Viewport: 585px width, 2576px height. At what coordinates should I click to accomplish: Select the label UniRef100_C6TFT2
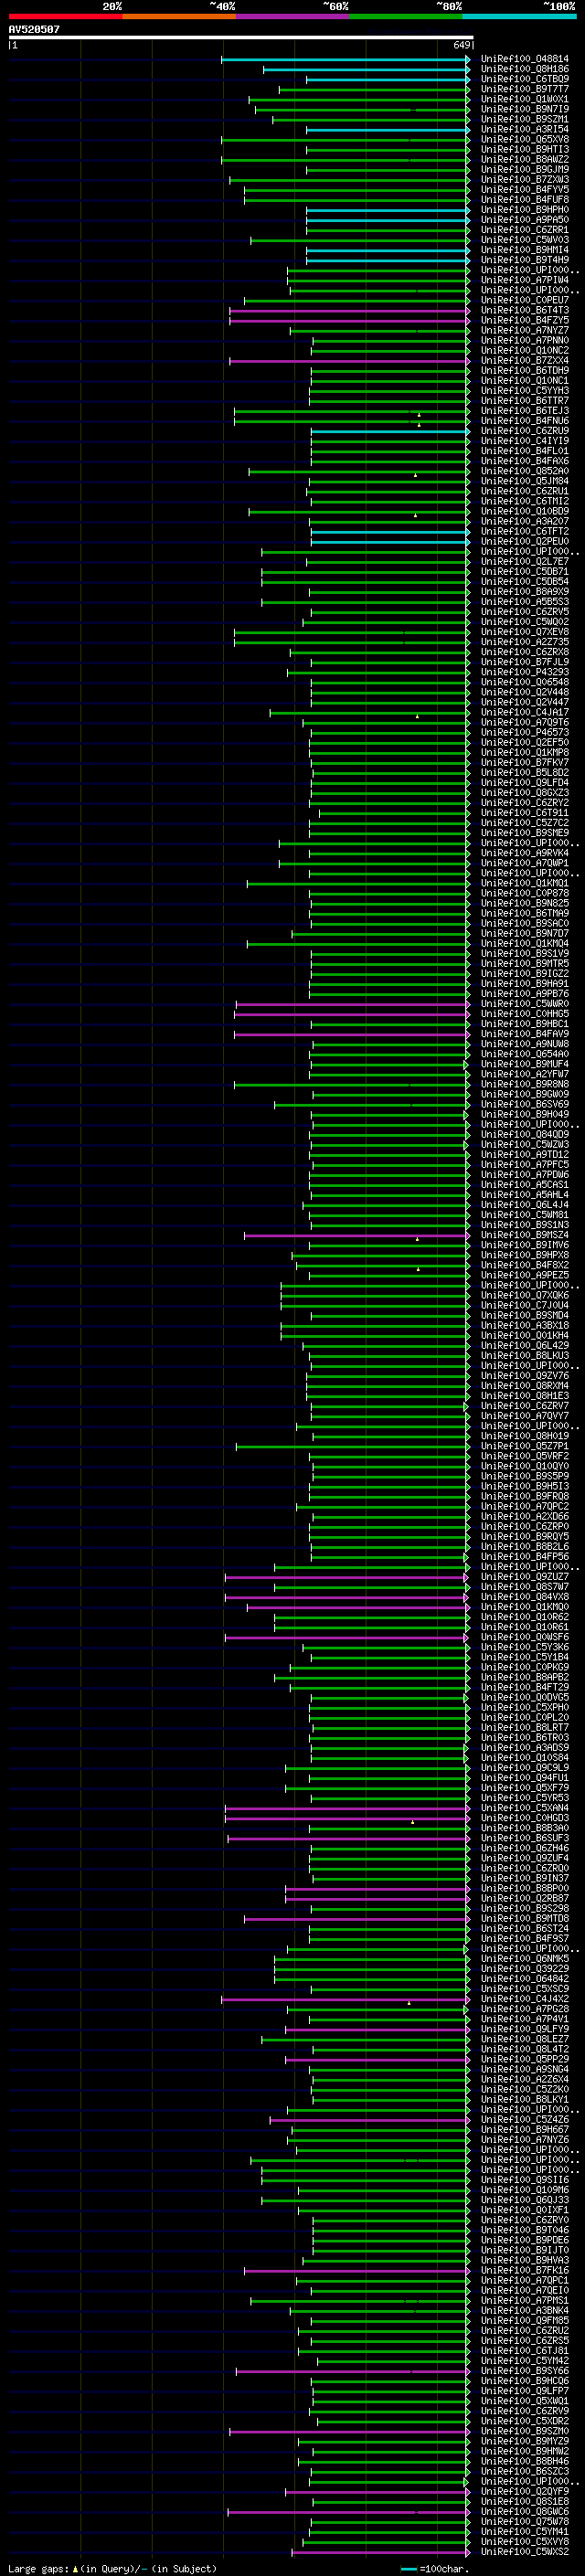tap(524, 532)
